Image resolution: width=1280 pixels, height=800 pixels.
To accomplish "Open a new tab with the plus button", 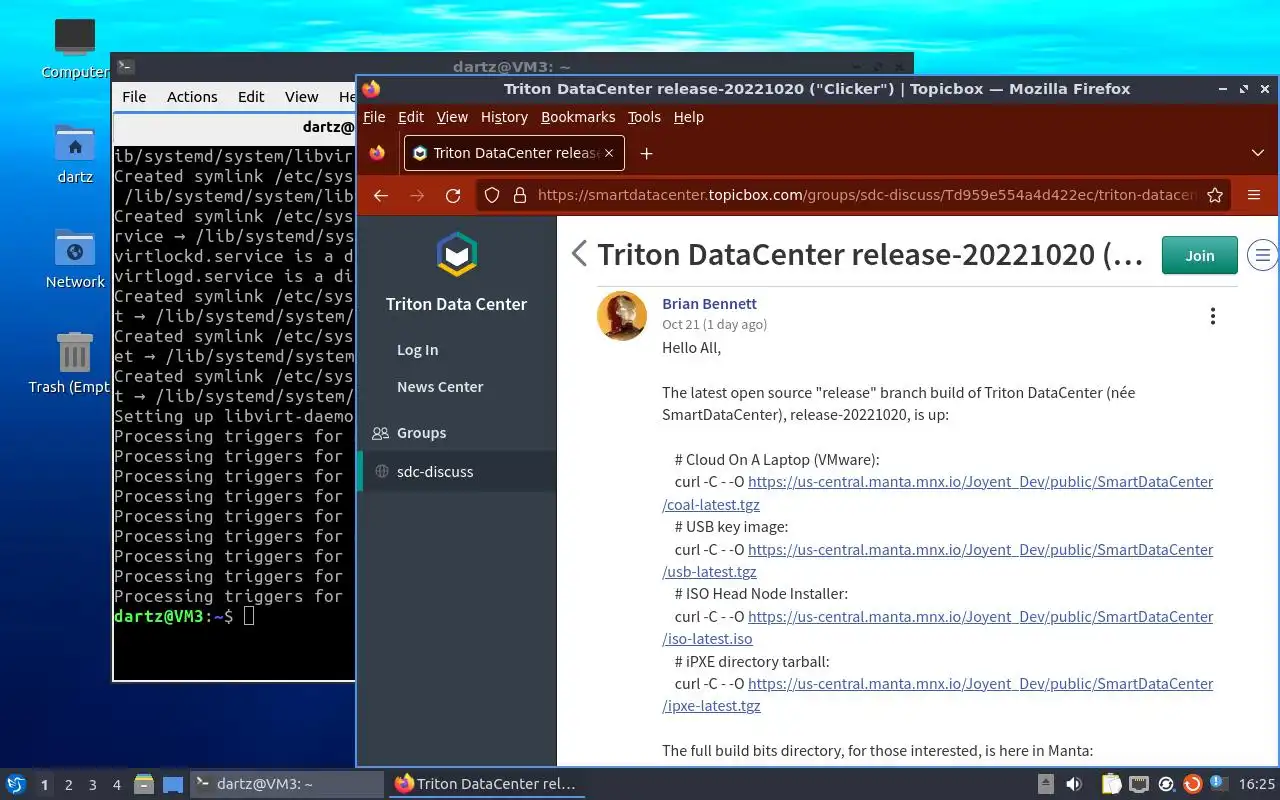I will point(646,153).
